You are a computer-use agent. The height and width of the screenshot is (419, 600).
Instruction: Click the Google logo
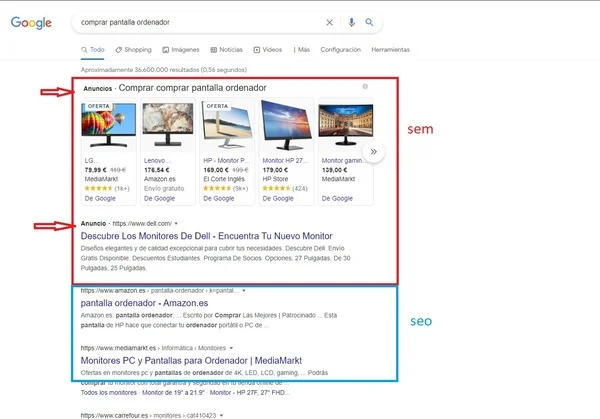click(x=31, y=23)
